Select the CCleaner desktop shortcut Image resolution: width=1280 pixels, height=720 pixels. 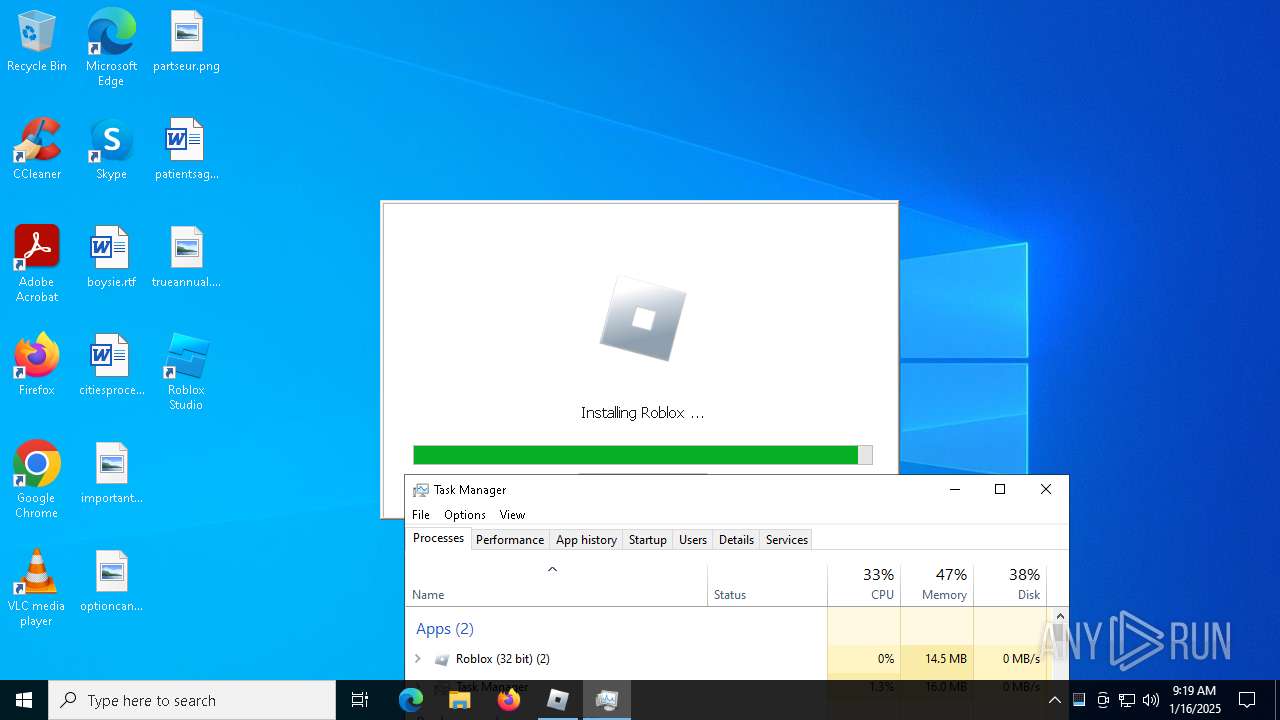click(x=37, y=150)
